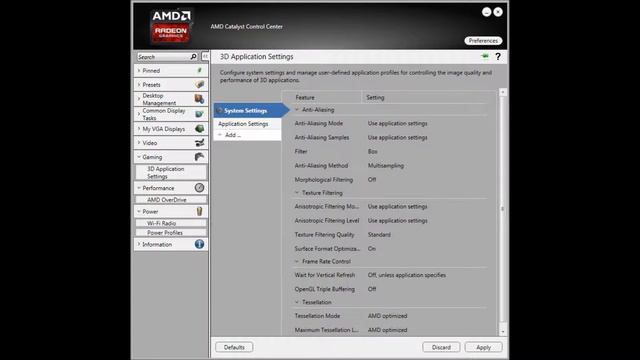The width and height of the screenshot is (640, 360).
Task: Open Wi-Fi Radio page
Action: tap(171, 223)
